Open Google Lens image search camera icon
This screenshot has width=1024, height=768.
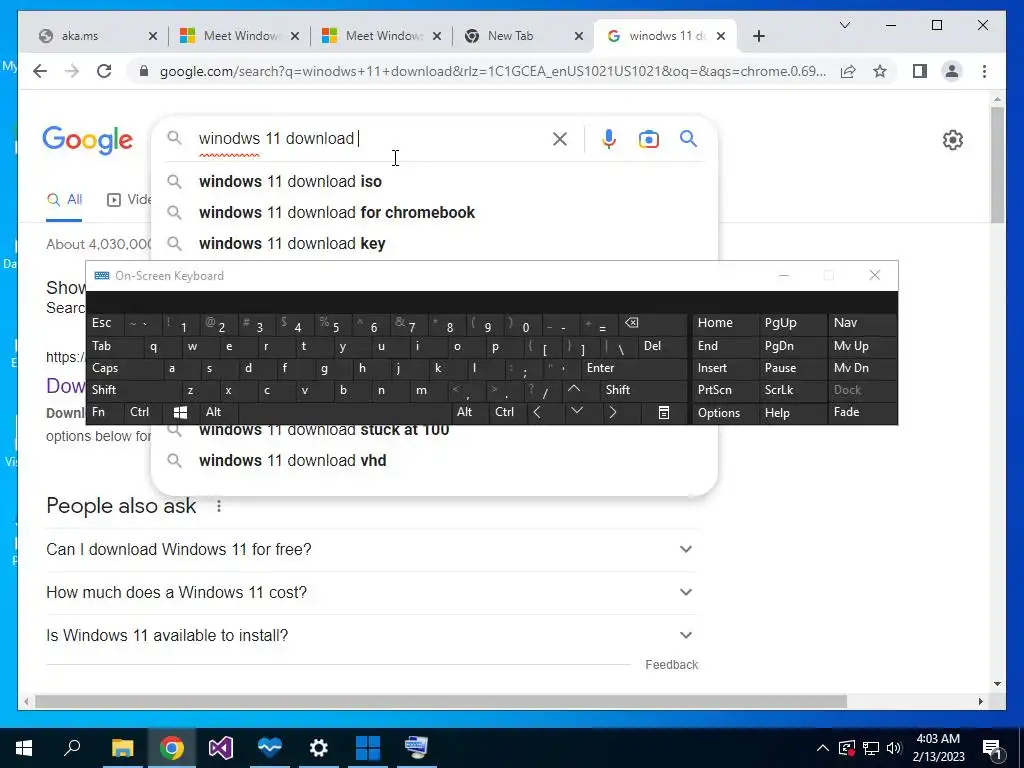(x=648, y=138)
